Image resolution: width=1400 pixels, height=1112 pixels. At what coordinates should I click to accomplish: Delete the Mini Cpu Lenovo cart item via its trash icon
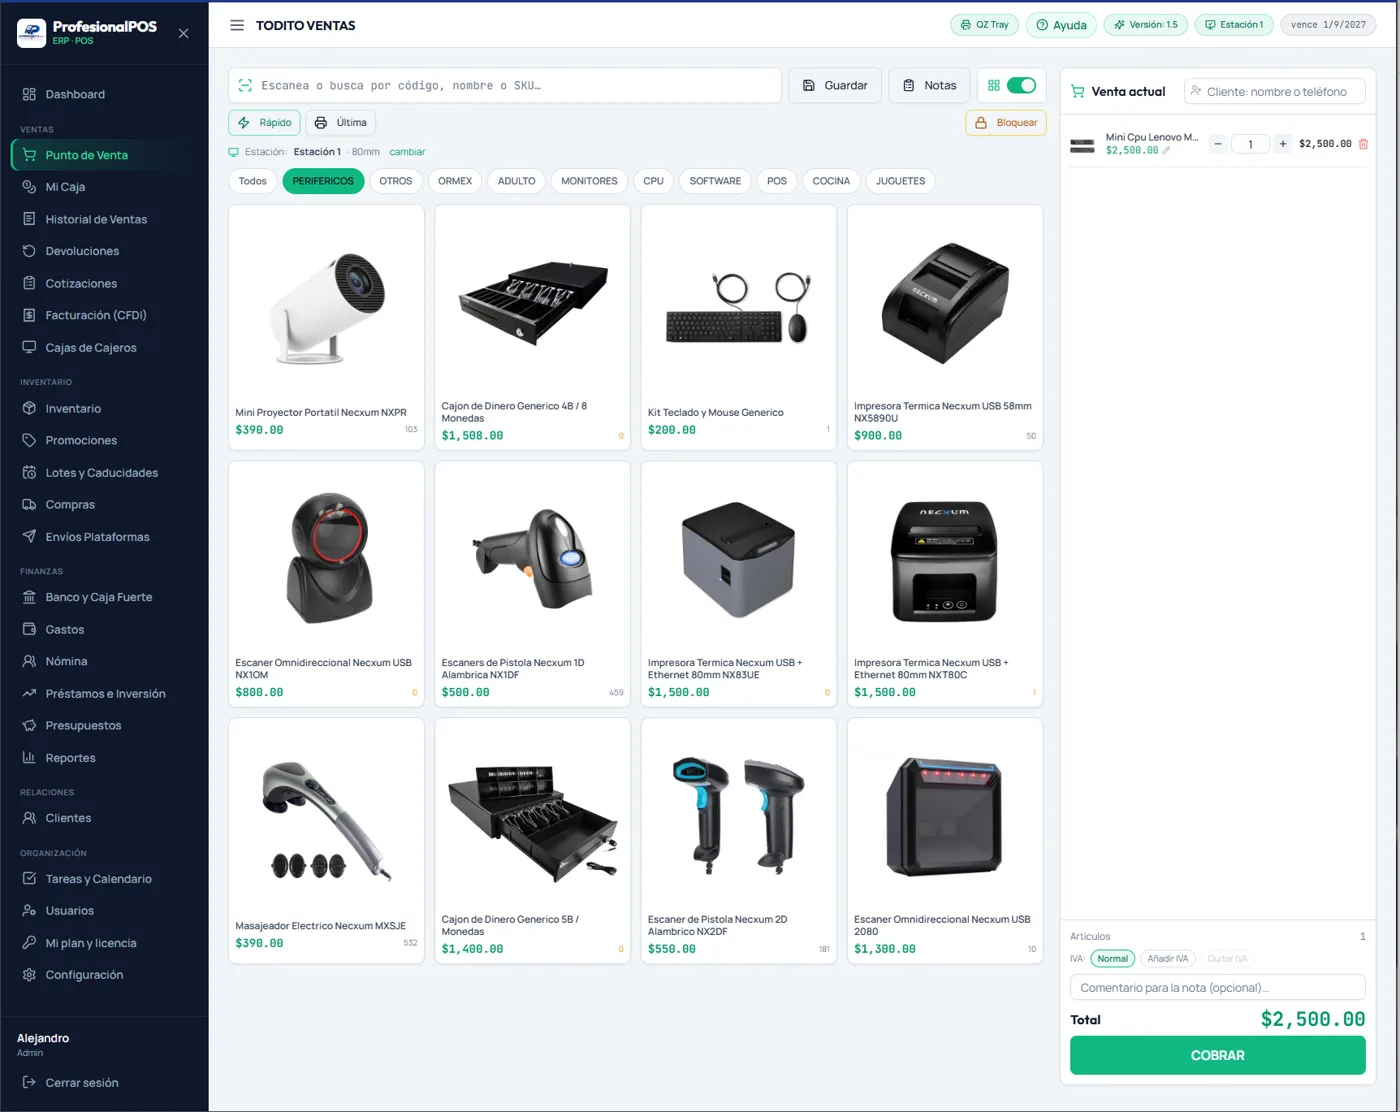coord(1363,144)
